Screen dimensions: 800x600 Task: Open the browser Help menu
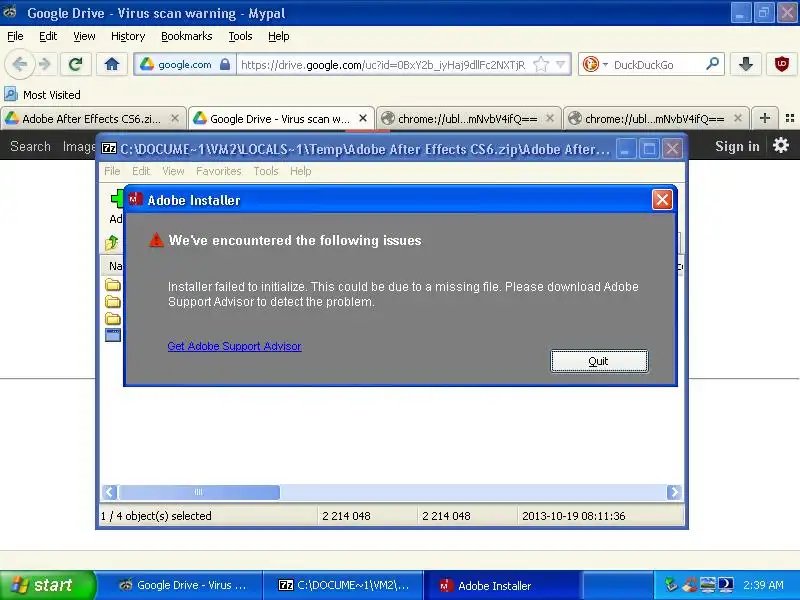tap(279, 36)
